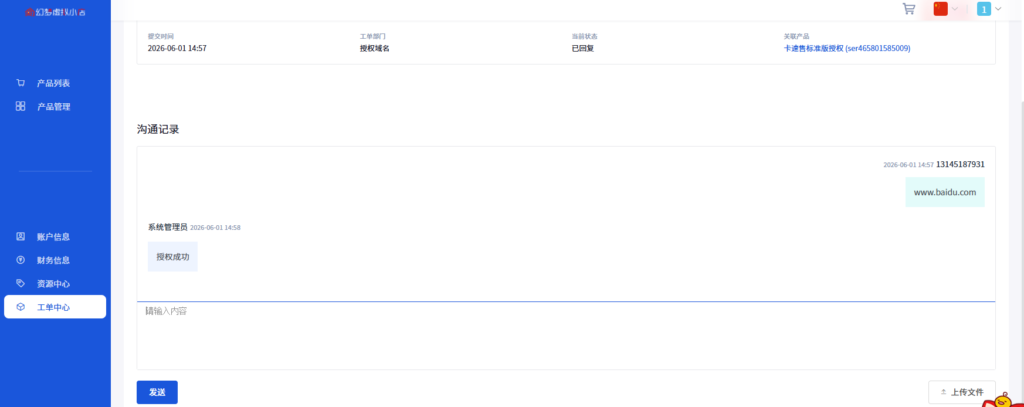
Task: Click the China flag language icon
Action: coord(940,8)
